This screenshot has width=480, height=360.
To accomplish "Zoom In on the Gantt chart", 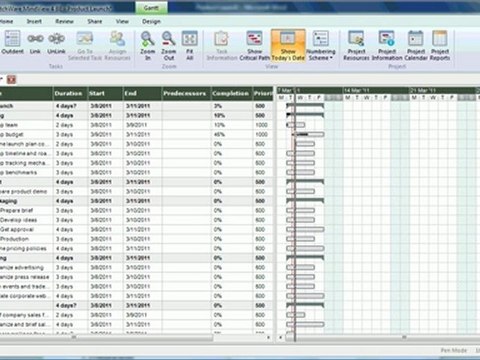I will pos(147,46).
